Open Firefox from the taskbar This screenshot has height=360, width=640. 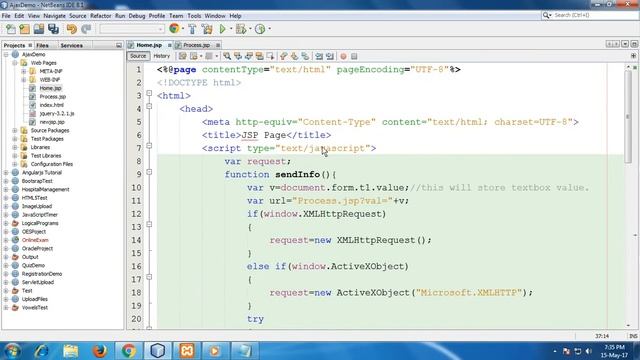(x=99, y=351)
